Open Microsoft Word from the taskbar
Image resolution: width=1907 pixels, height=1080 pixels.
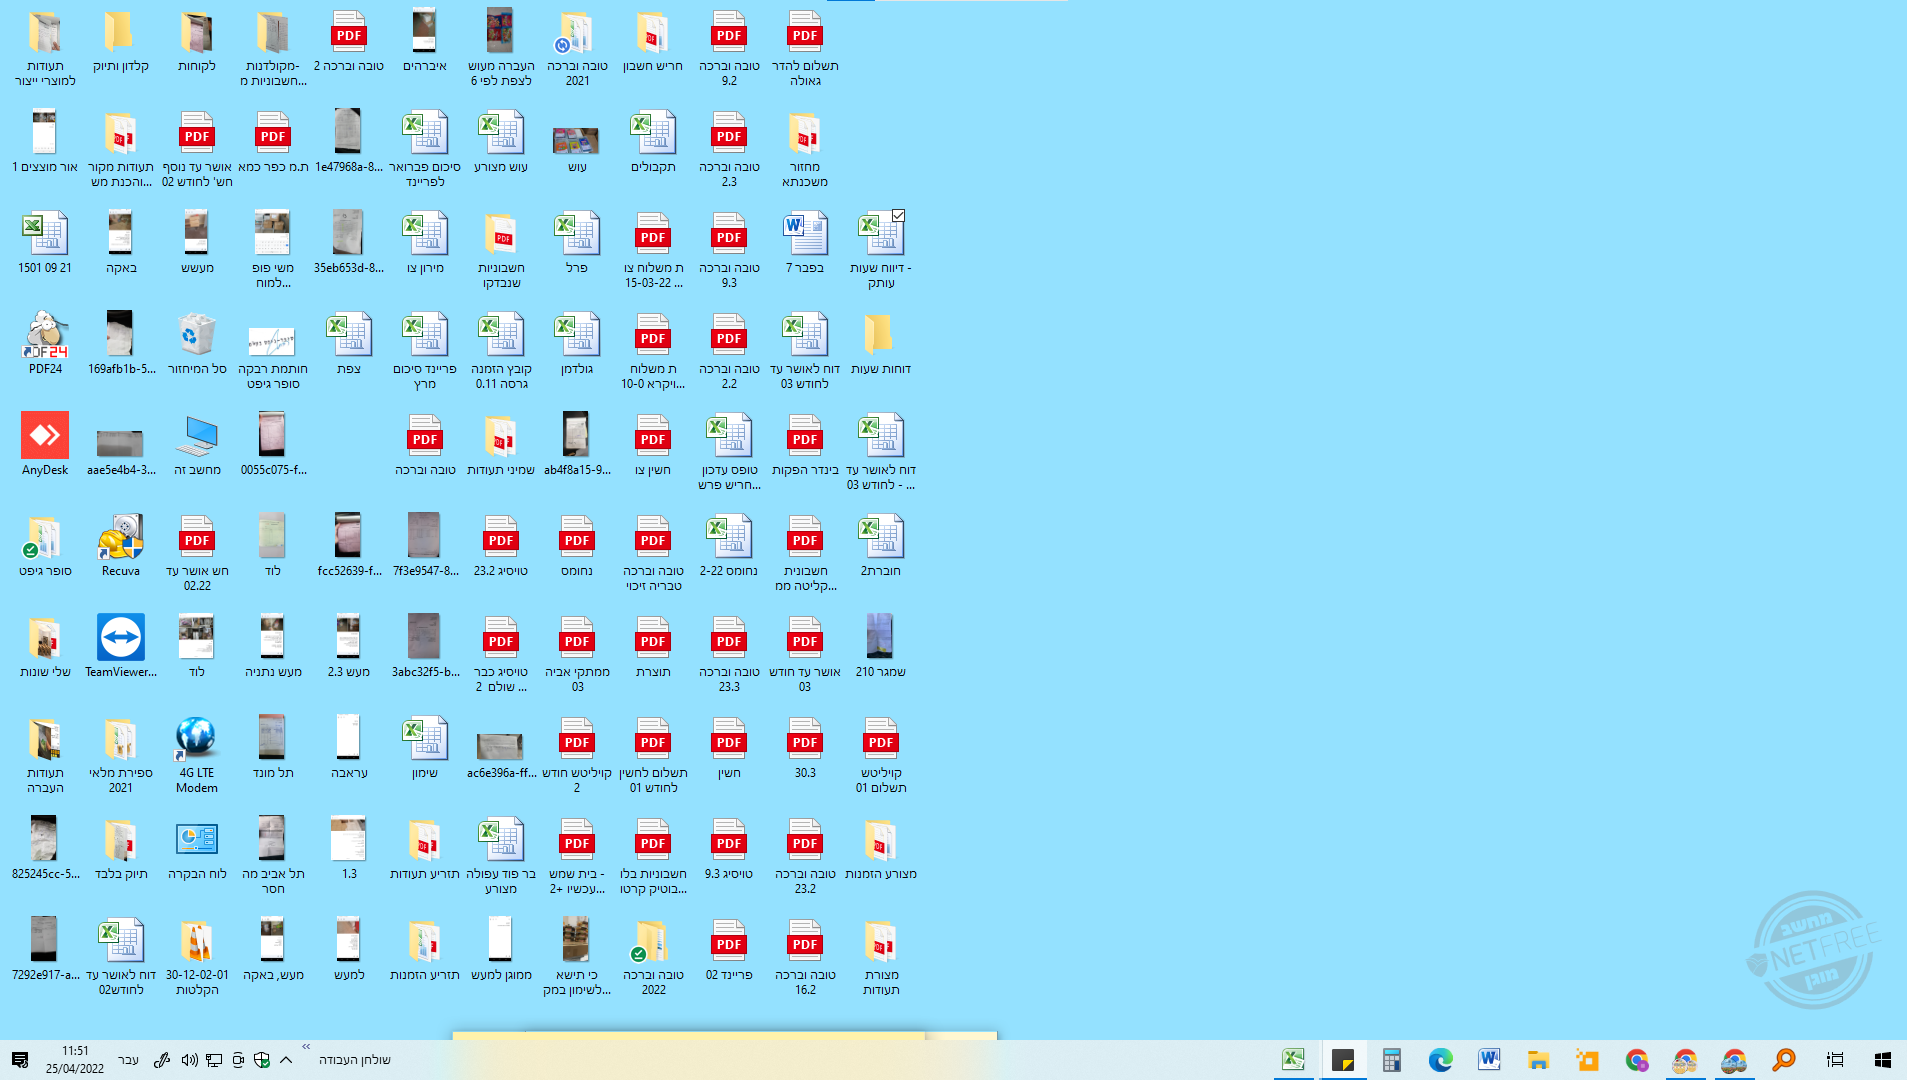(1488, 1059)
